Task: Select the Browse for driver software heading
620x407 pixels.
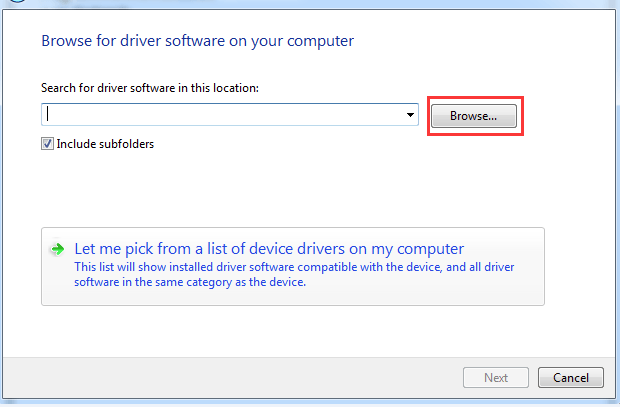Action: click(198, 41)
